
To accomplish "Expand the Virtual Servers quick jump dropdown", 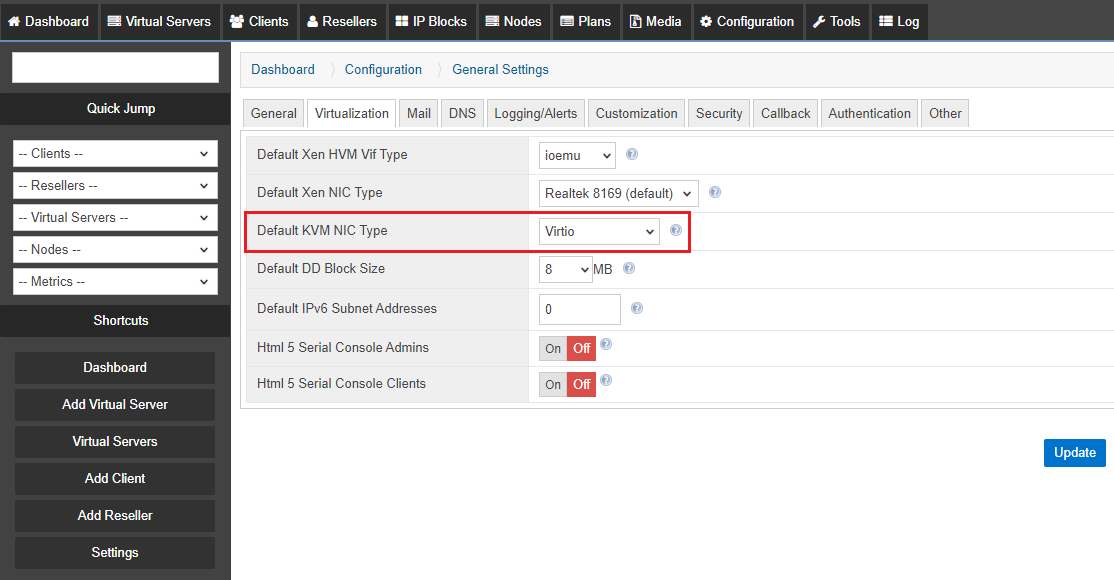I will (115, 218).
